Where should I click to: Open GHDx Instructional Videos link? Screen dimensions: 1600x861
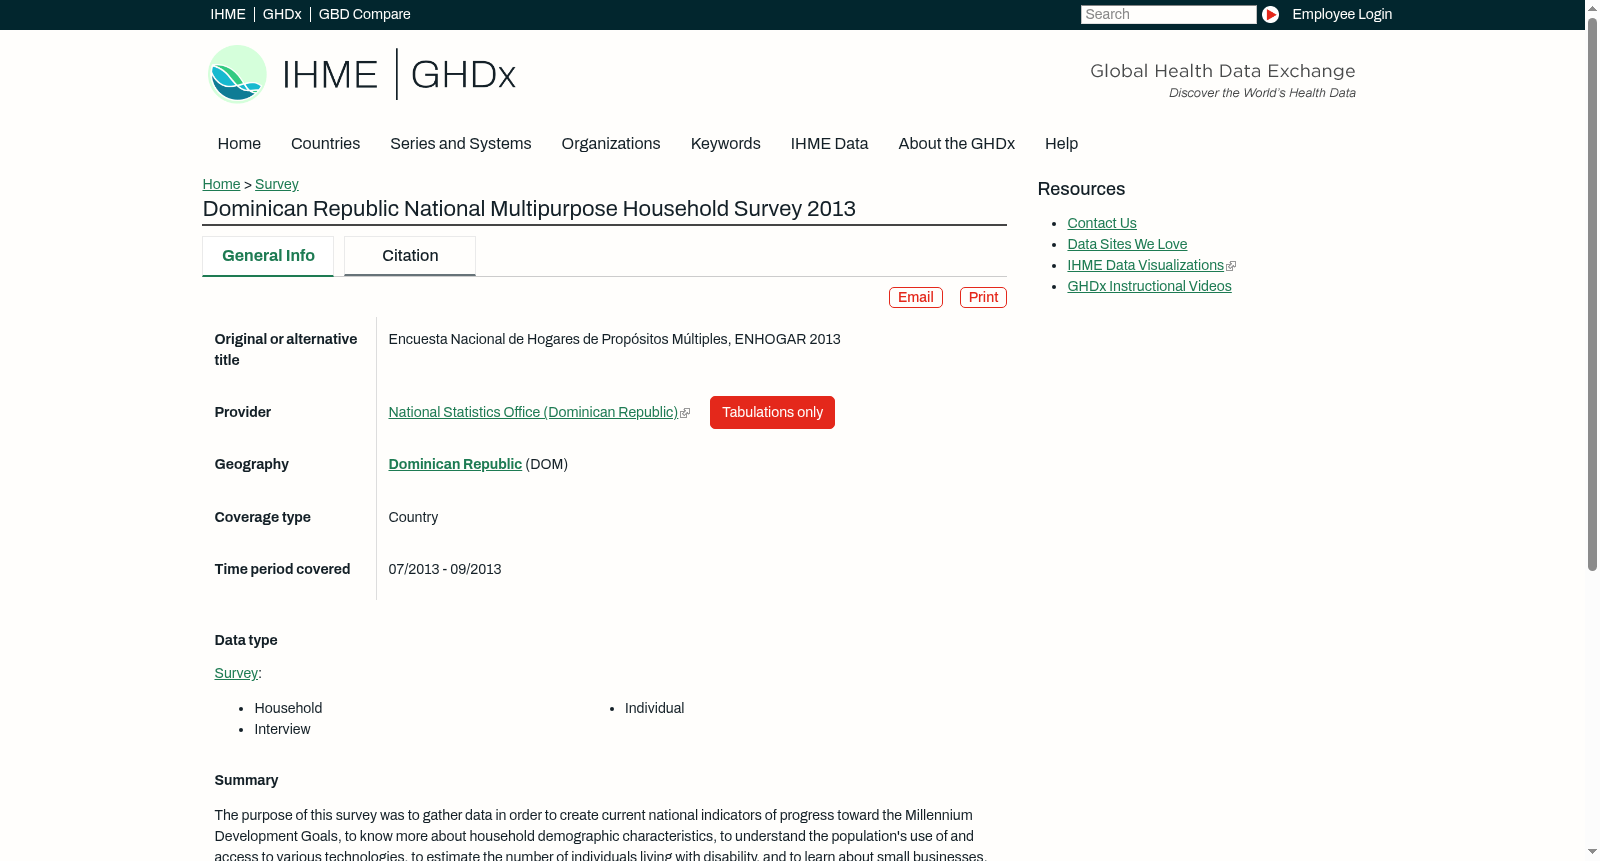(x=1149, y=286)
